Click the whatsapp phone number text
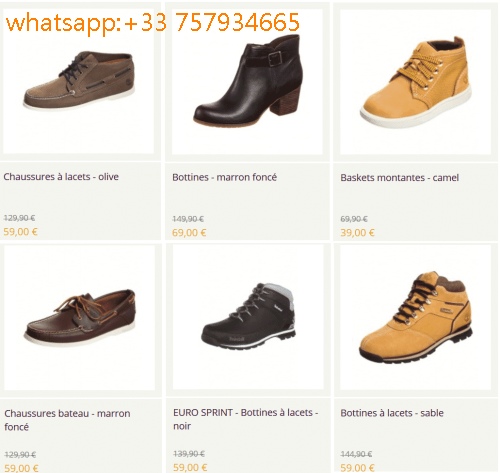 [x=153, y=22]
